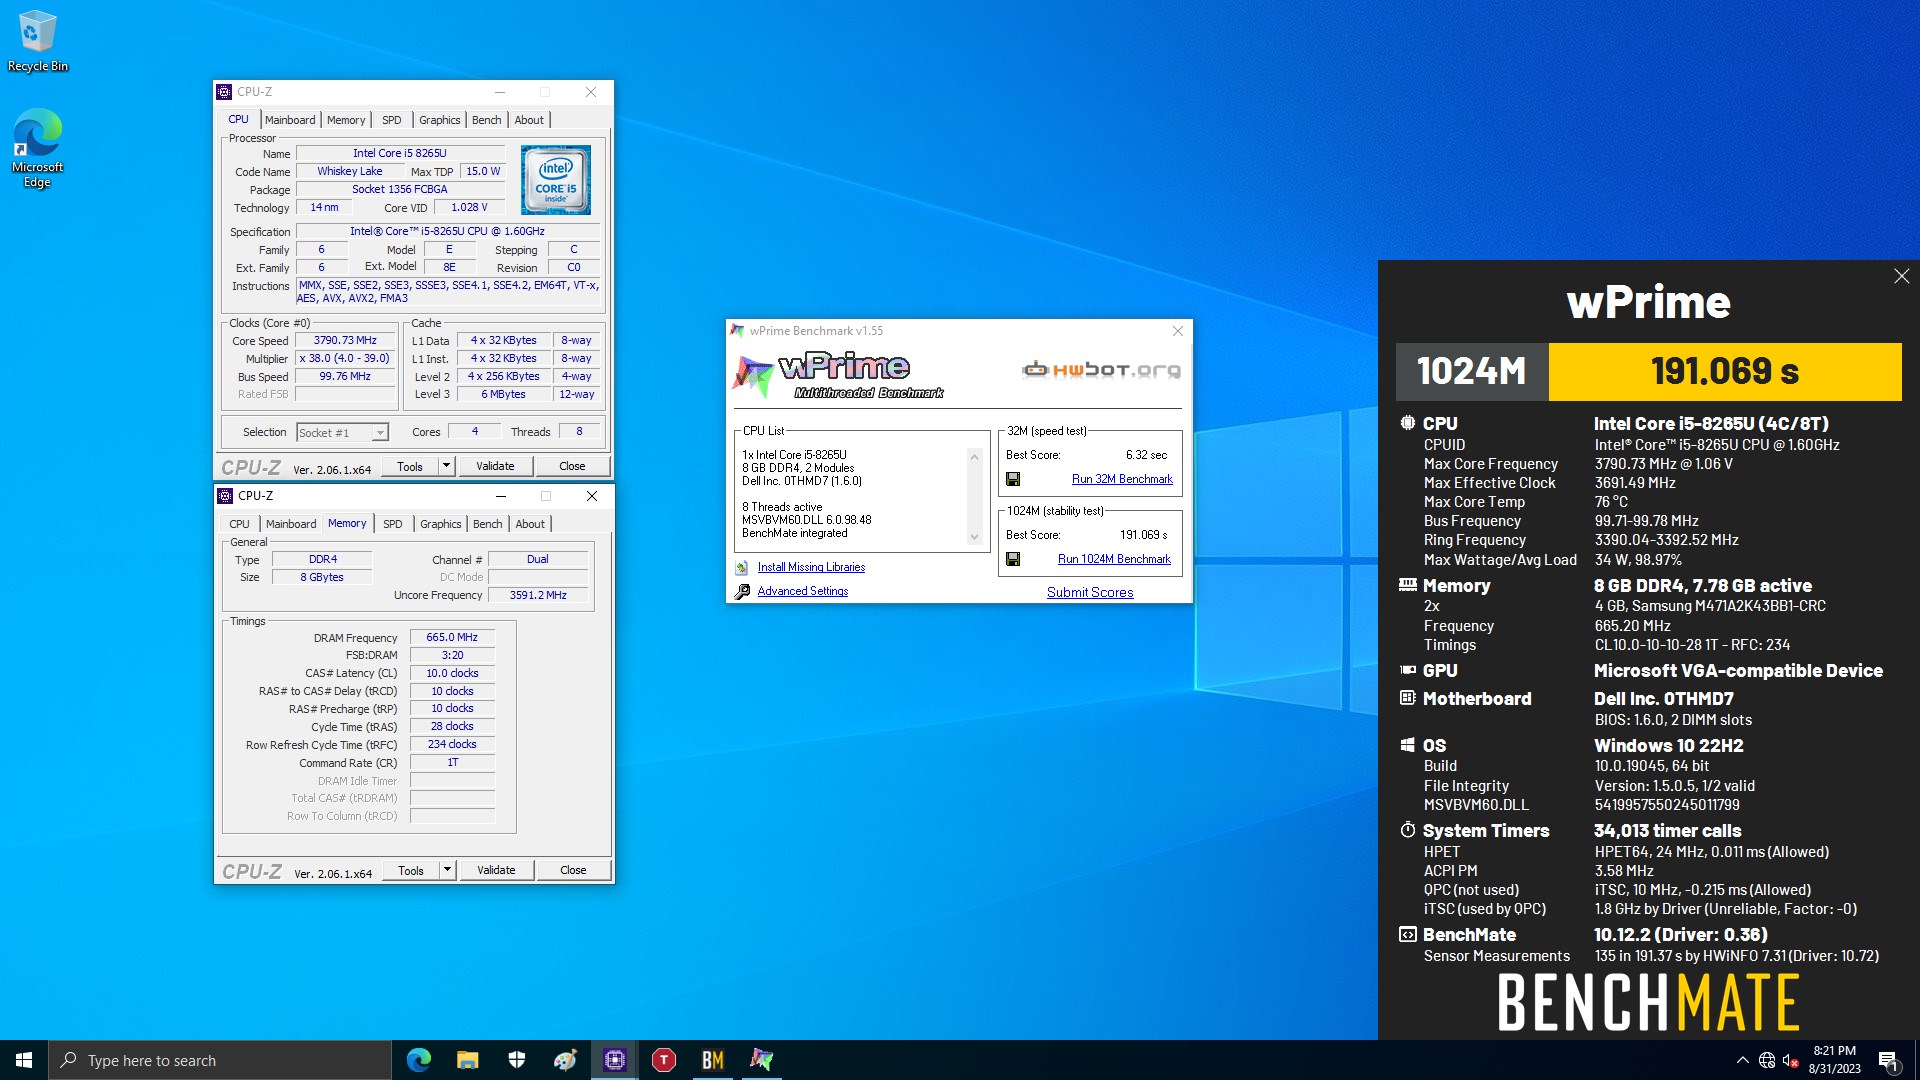Open the red T app in taskbar
Image resolution: width=1920 pixels, height=1080 pixels.
(x=663, y=1060)
